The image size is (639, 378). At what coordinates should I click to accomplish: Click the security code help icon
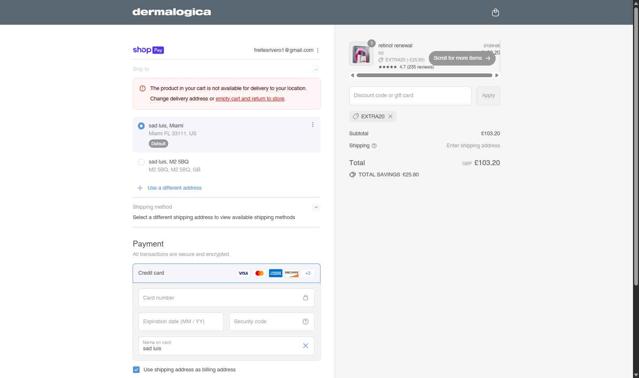coord(305,321)
